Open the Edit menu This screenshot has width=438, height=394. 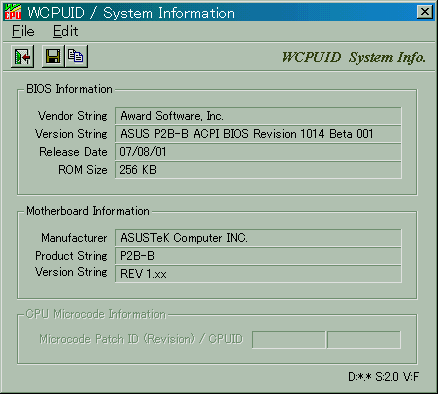65,31
